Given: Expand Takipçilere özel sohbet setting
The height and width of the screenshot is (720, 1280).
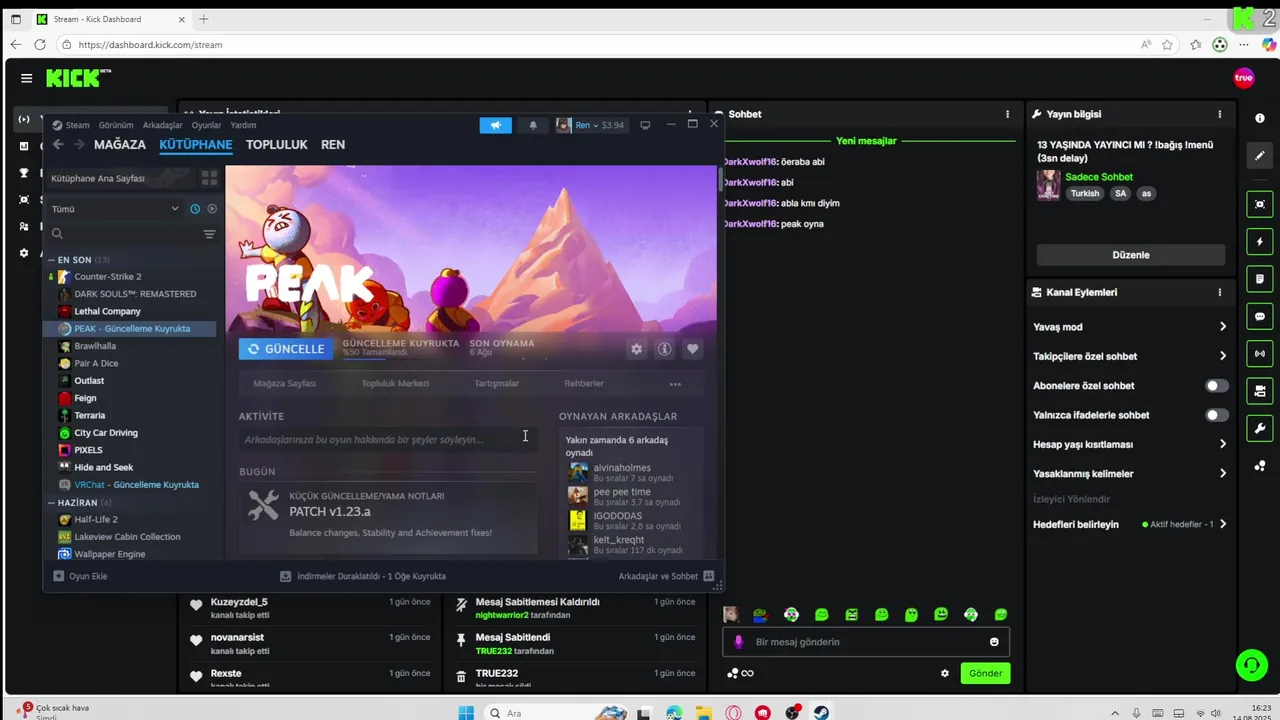Looking at the screenshot, I should pos(1130,356).
